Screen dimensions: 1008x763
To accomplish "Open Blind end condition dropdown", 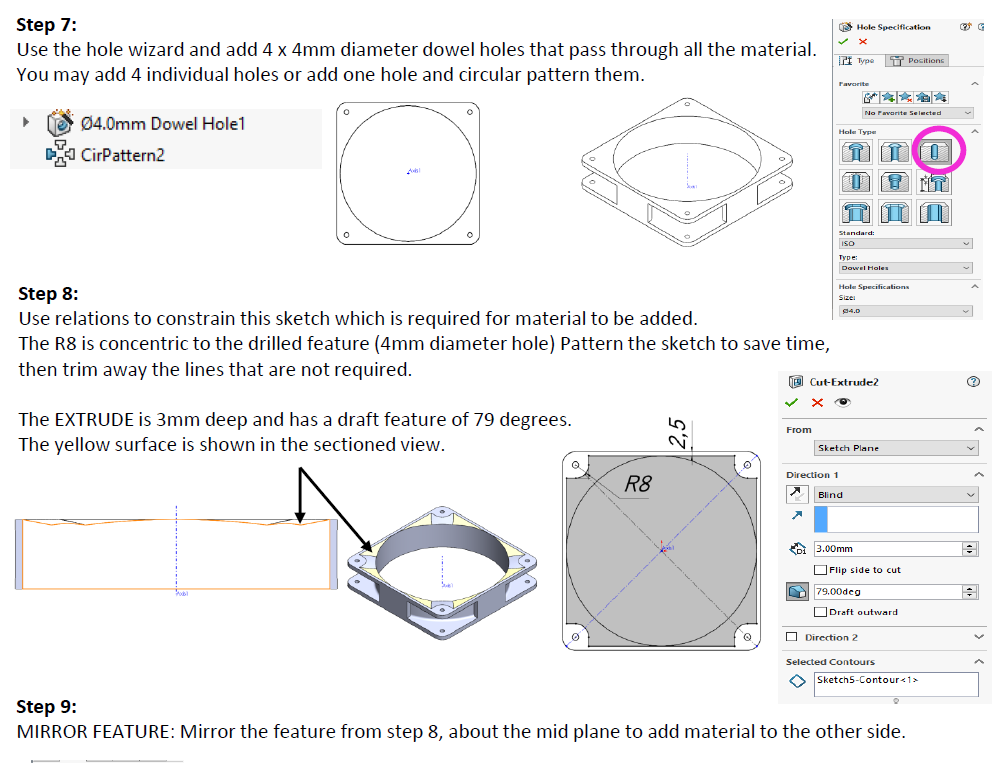I will tap(896, 494).
